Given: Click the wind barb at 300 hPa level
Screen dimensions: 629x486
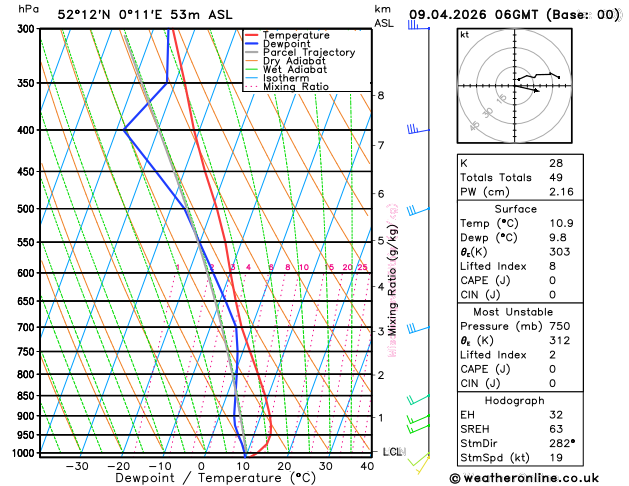Looking at the screenshot, I should (x=418, y=25).
